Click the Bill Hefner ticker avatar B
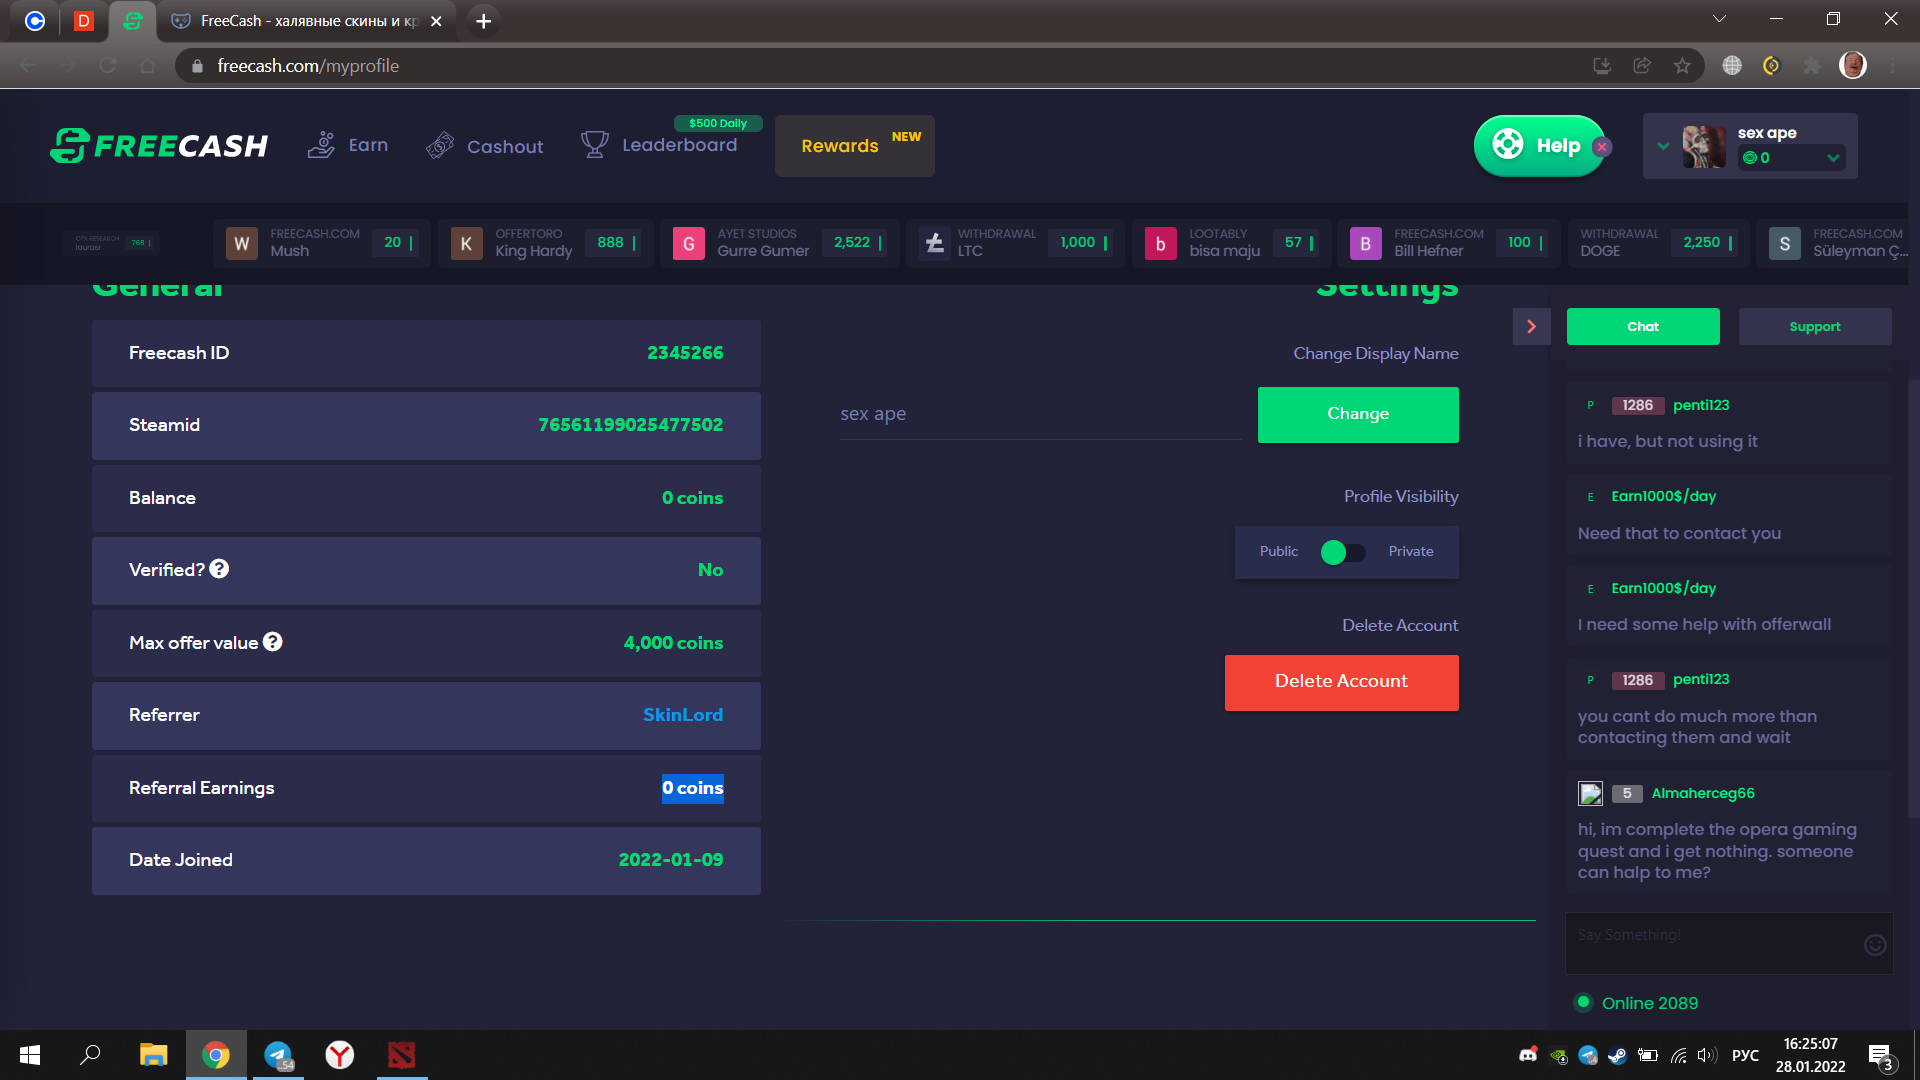 [1366, 243]
